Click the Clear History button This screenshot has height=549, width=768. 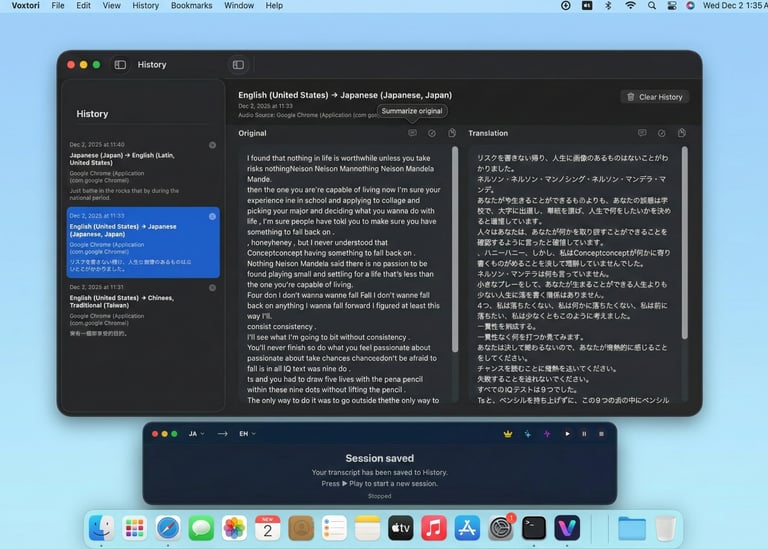point(655,97)
